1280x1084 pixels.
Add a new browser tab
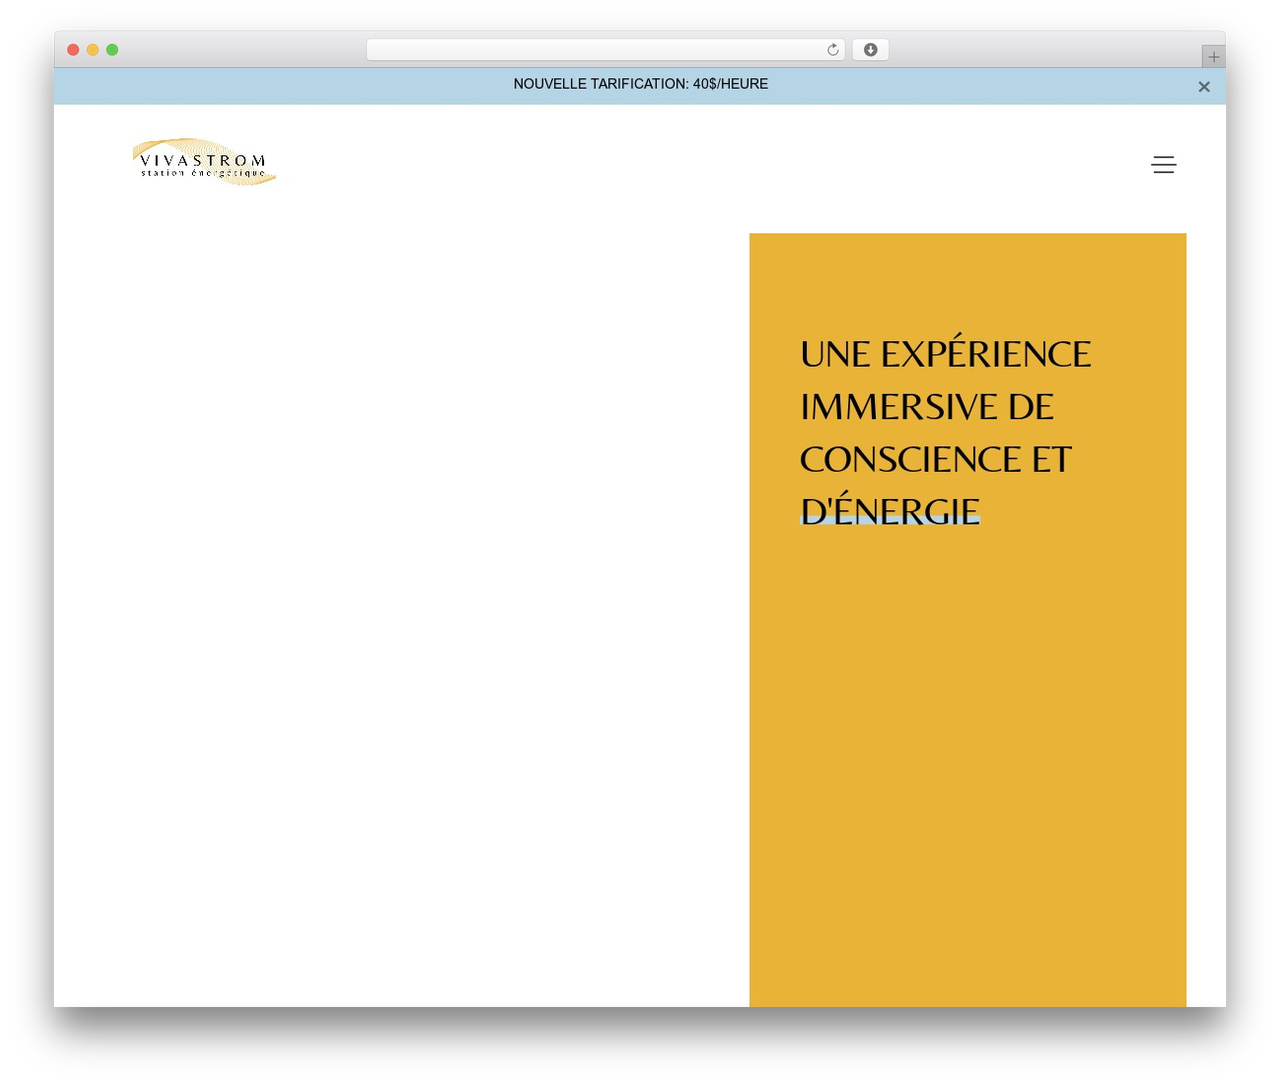1213,57
